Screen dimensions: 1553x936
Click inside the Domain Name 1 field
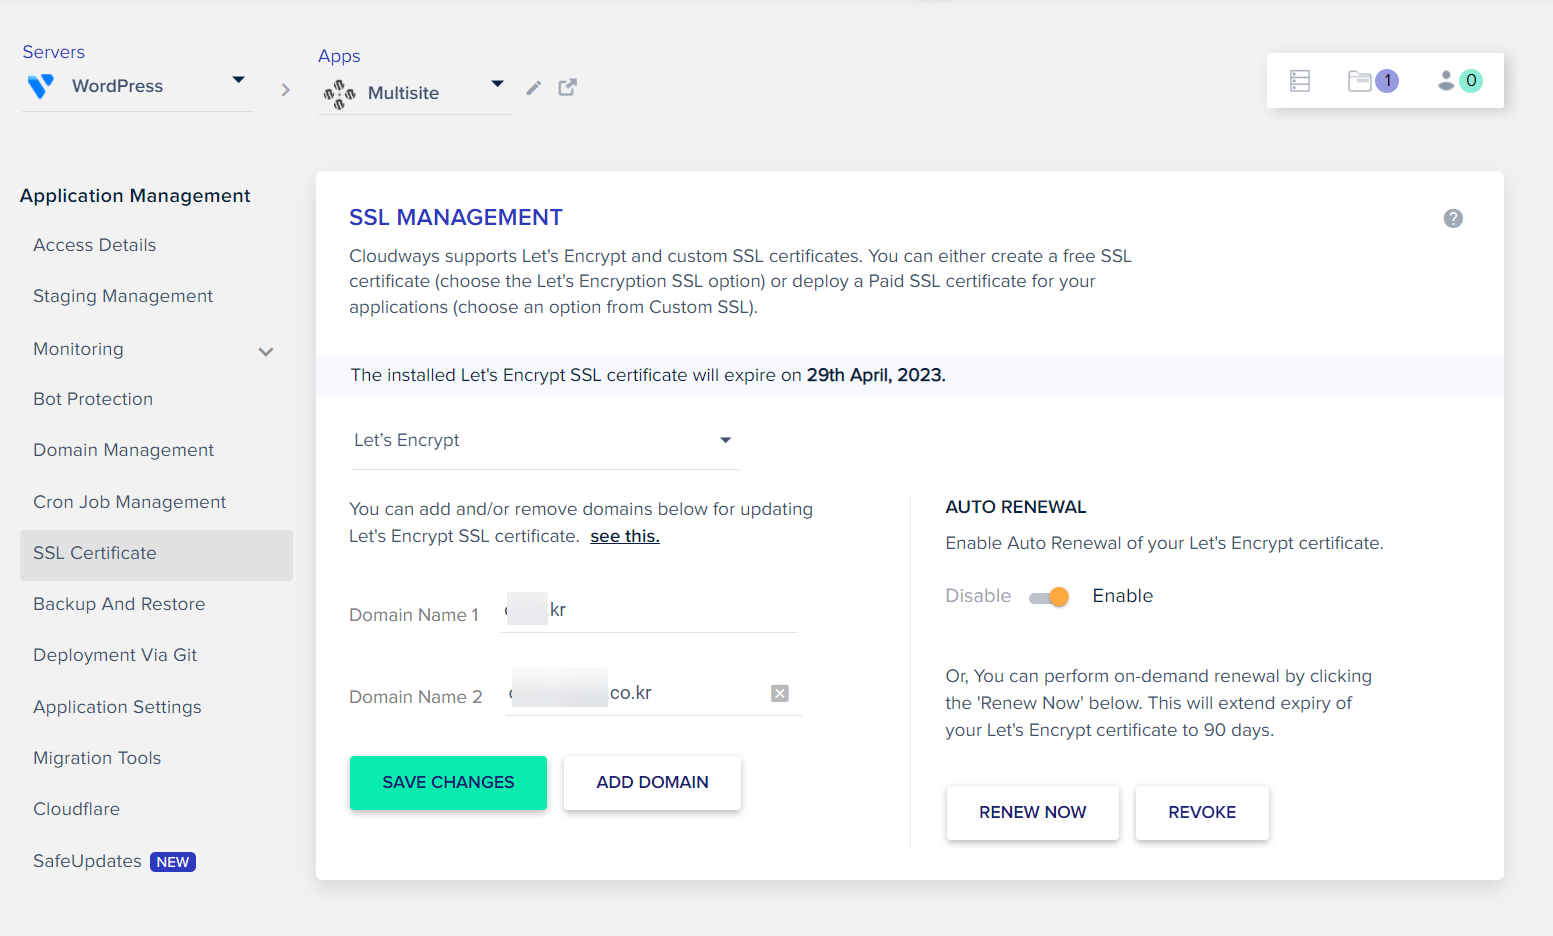tap(650, 608)
